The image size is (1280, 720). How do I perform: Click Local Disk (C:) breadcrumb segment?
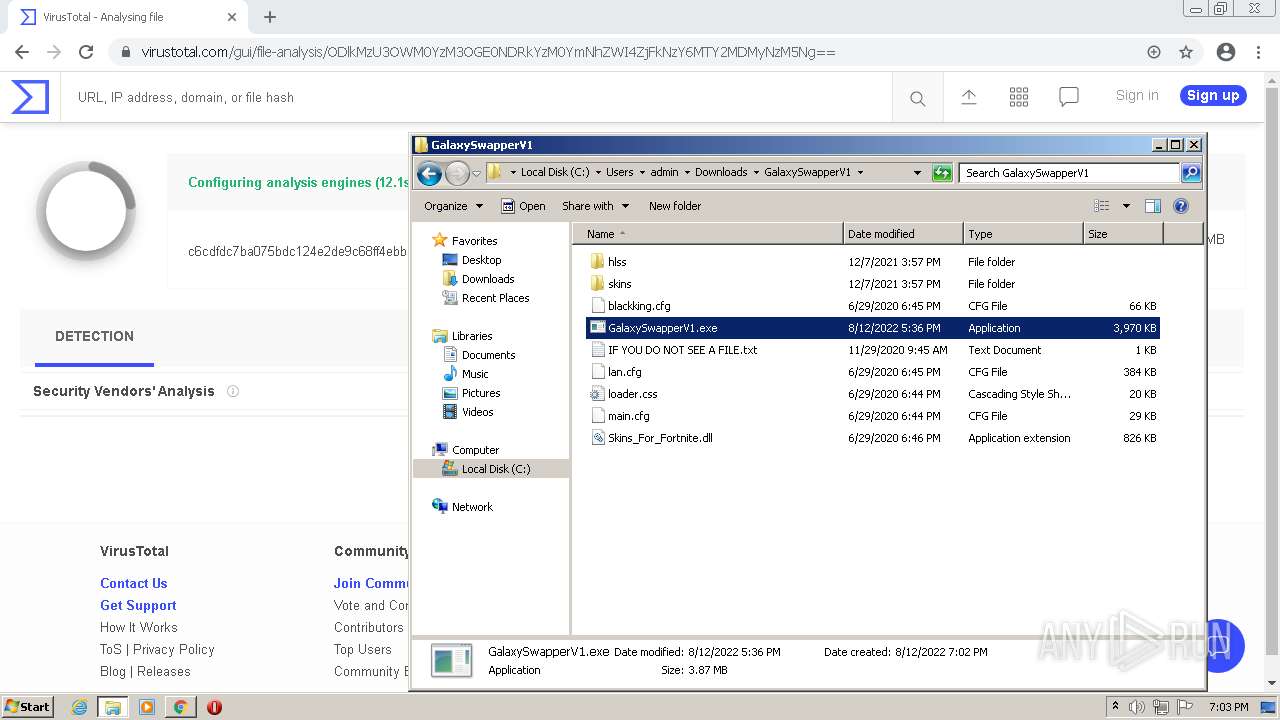(555, 172)
